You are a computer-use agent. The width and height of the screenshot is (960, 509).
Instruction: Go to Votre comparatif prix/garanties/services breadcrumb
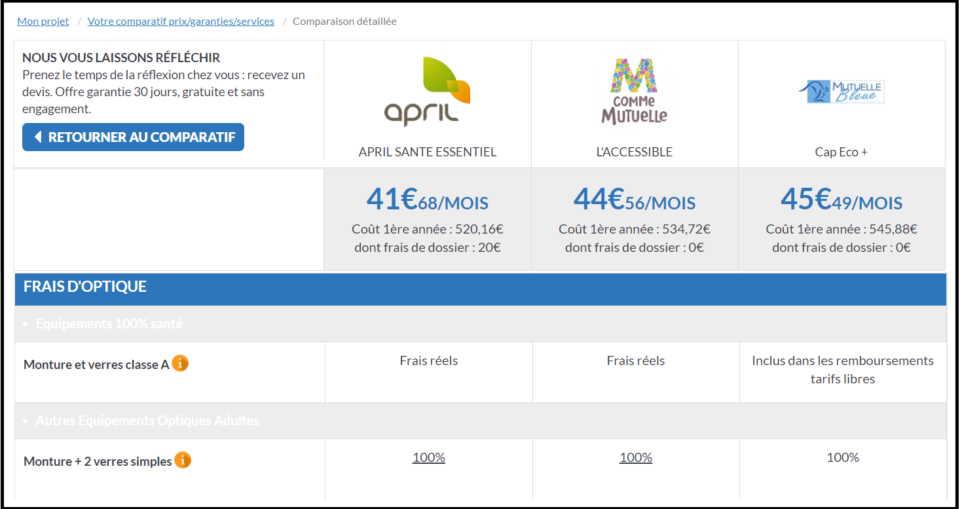pyautogui.click(x=181, y=21)
